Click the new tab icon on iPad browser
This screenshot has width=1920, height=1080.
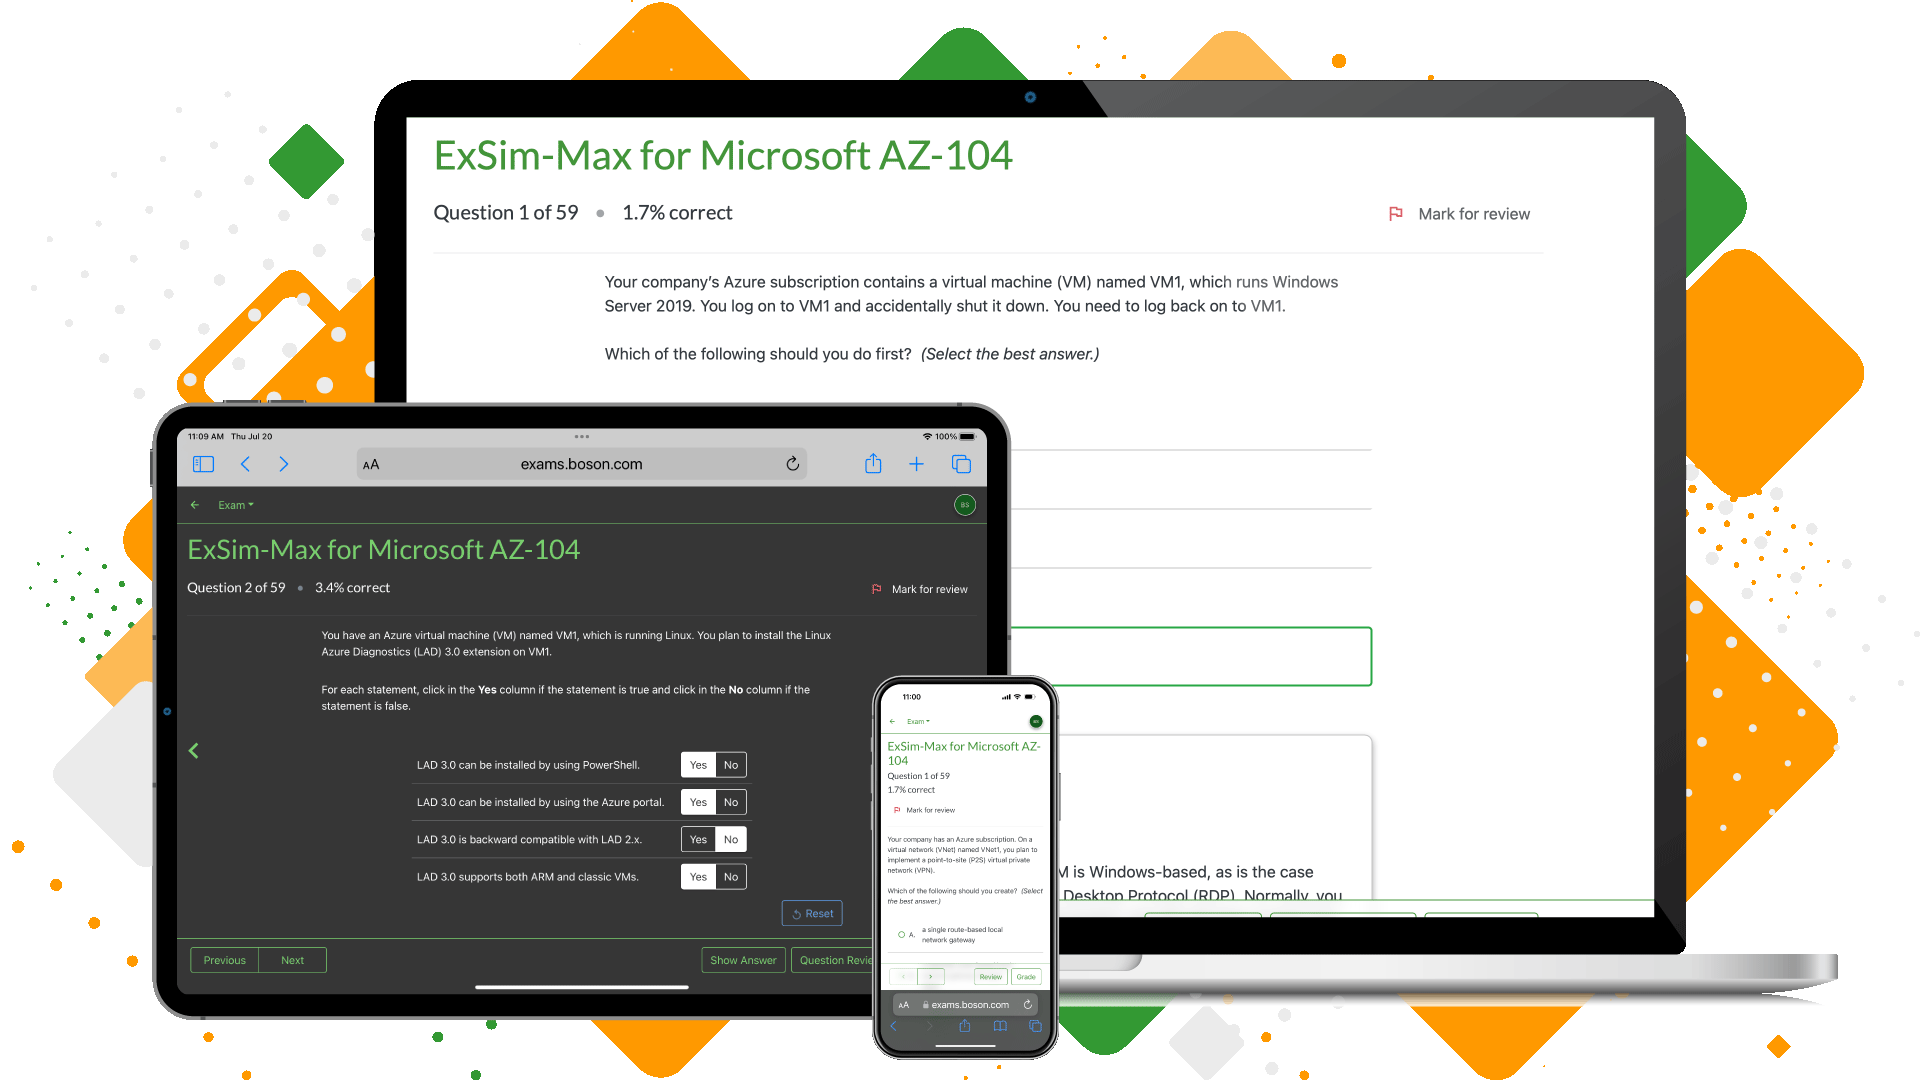(913, 464)
